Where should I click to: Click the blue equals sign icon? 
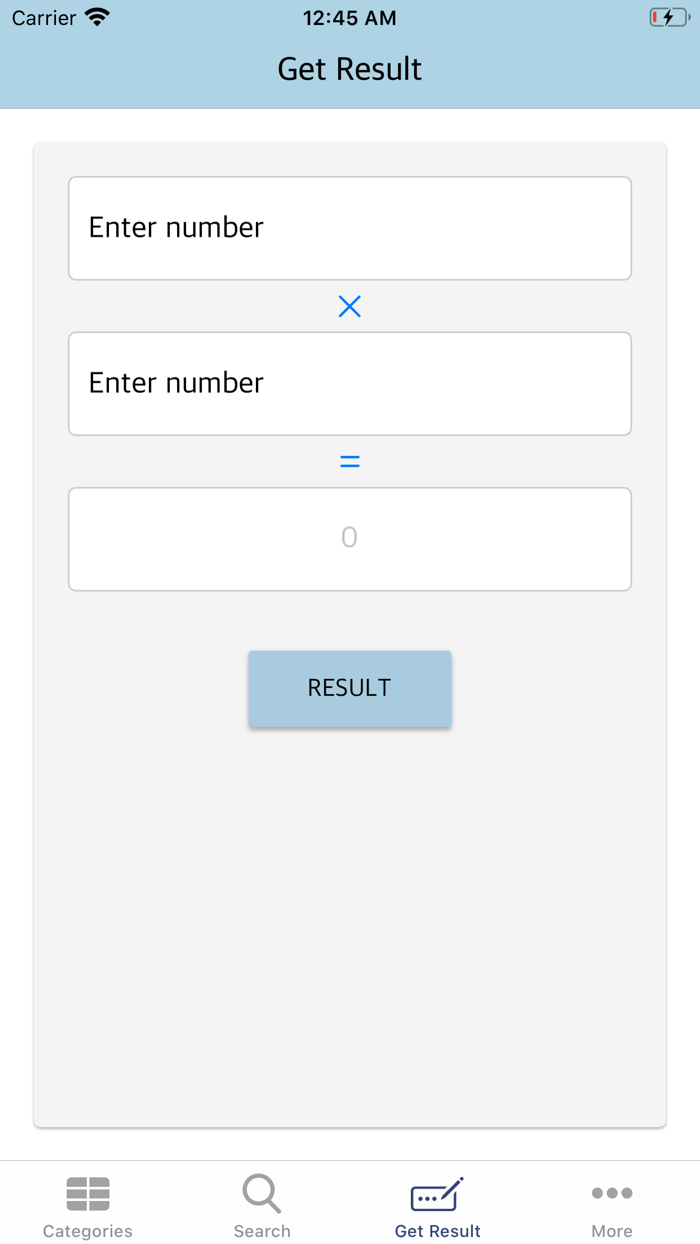point(349,462)
